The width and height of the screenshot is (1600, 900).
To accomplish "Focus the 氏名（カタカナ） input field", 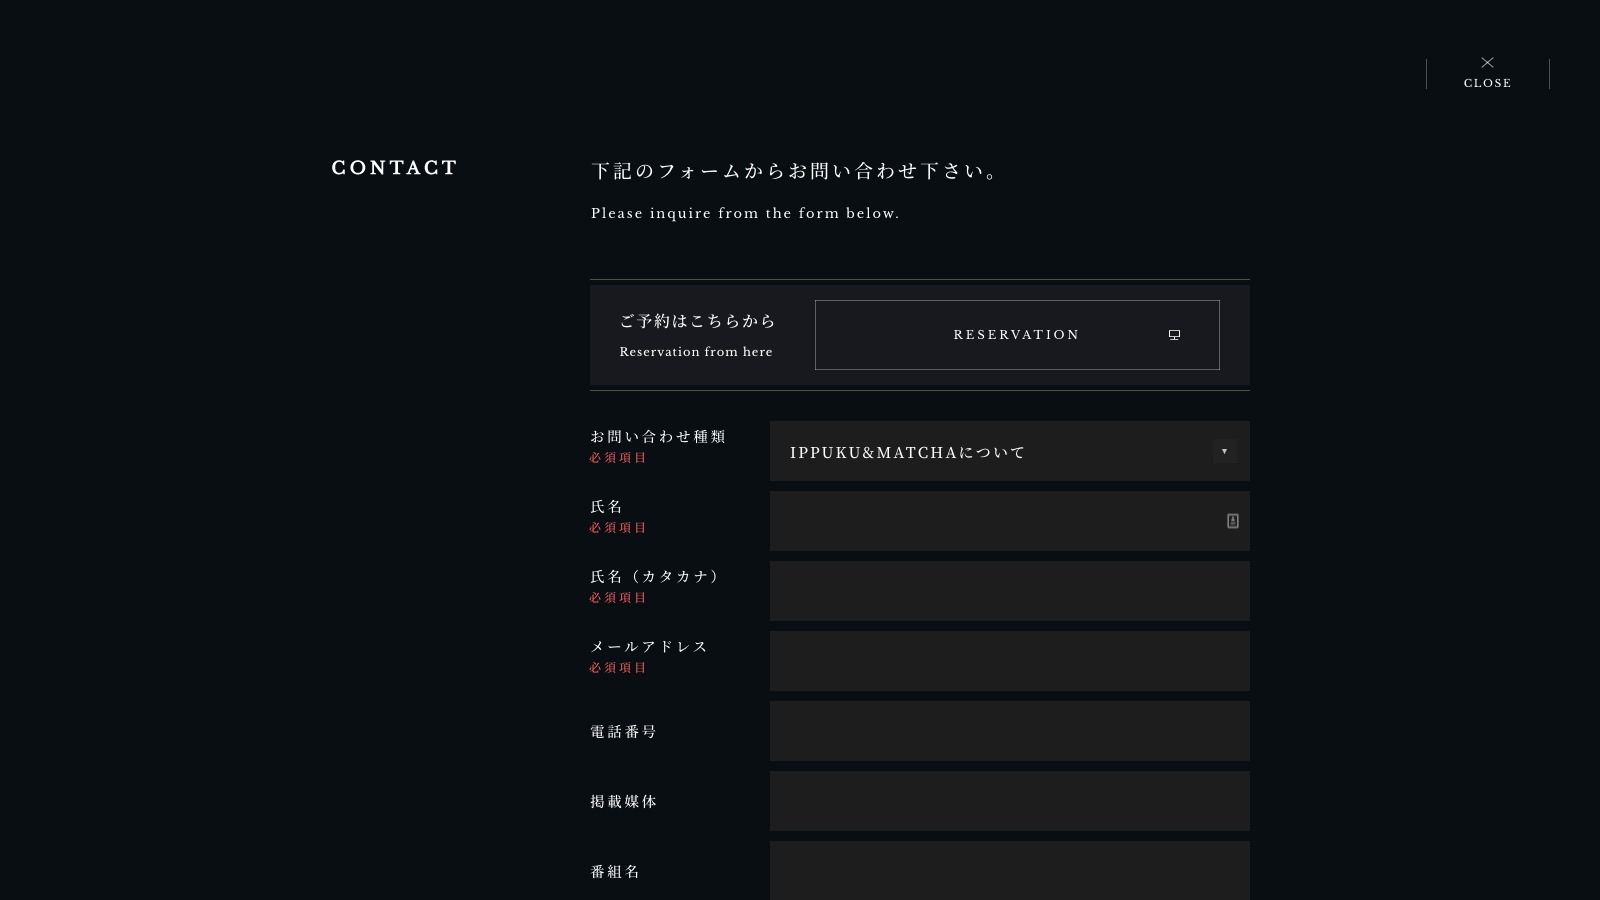I will click(x=1010, y=591).
